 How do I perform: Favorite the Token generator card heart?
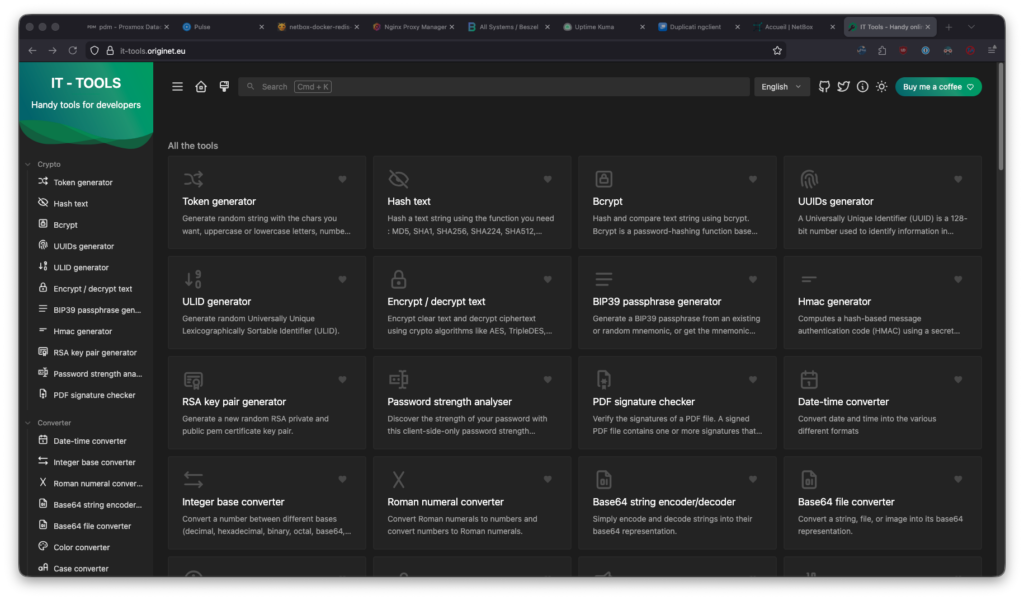[342, 180]
